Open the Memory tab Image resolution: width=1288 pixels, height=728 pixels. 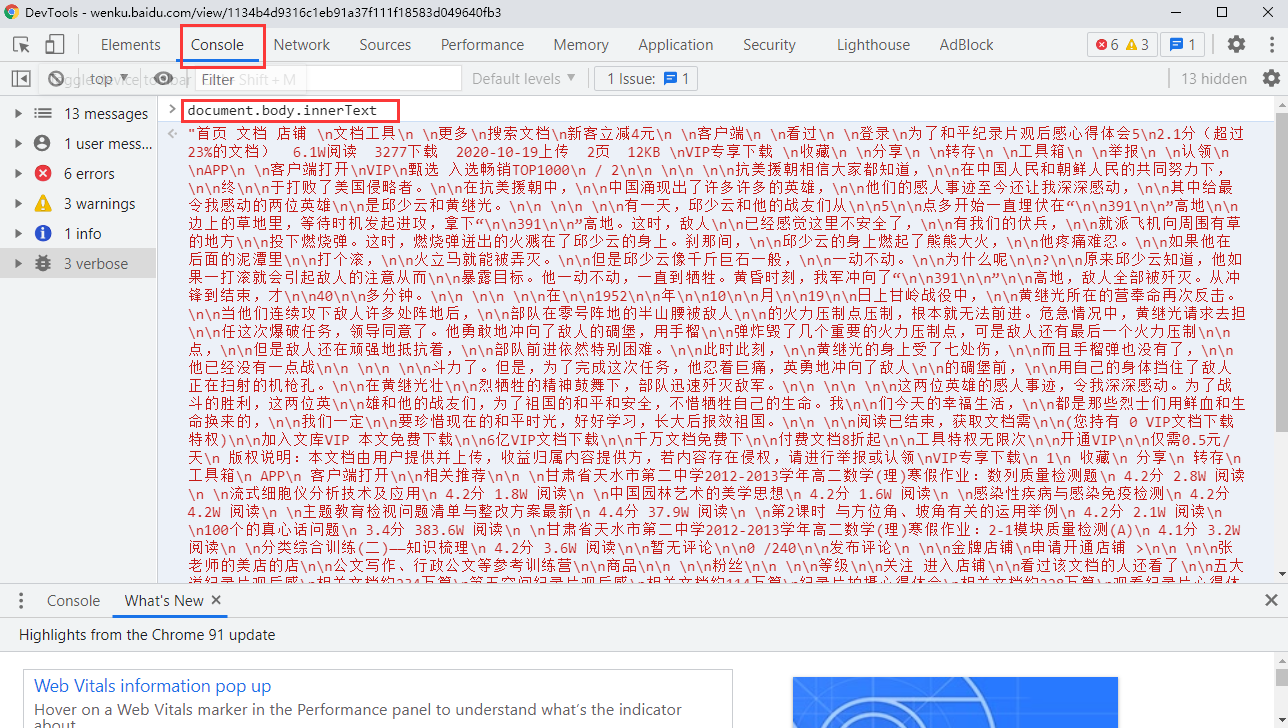click(581, 45)
